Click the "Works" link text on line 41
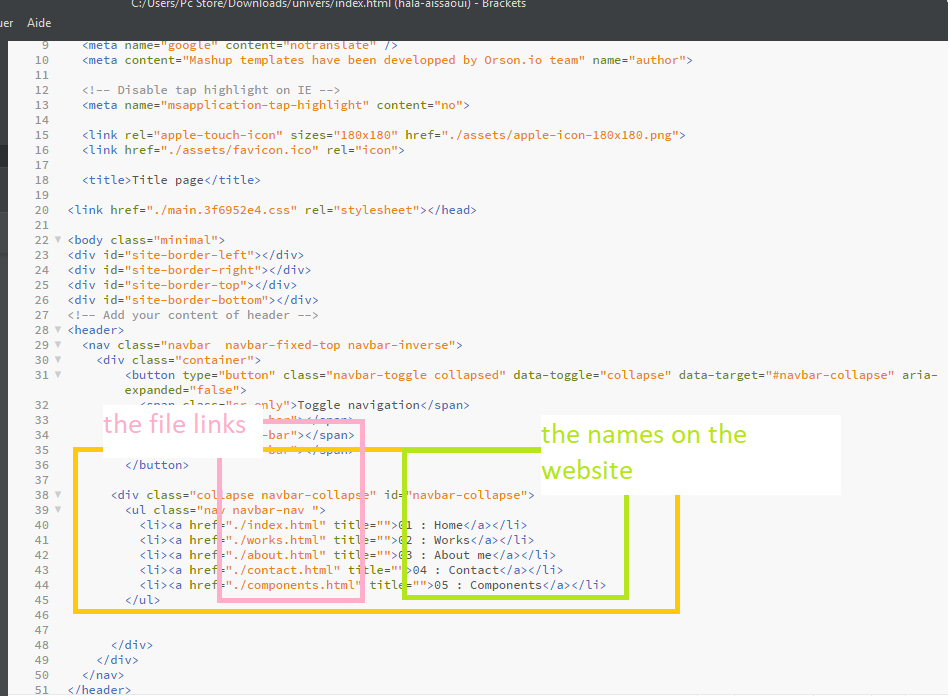The width and height of the screenshot is (950, 696). coord(451,540)
